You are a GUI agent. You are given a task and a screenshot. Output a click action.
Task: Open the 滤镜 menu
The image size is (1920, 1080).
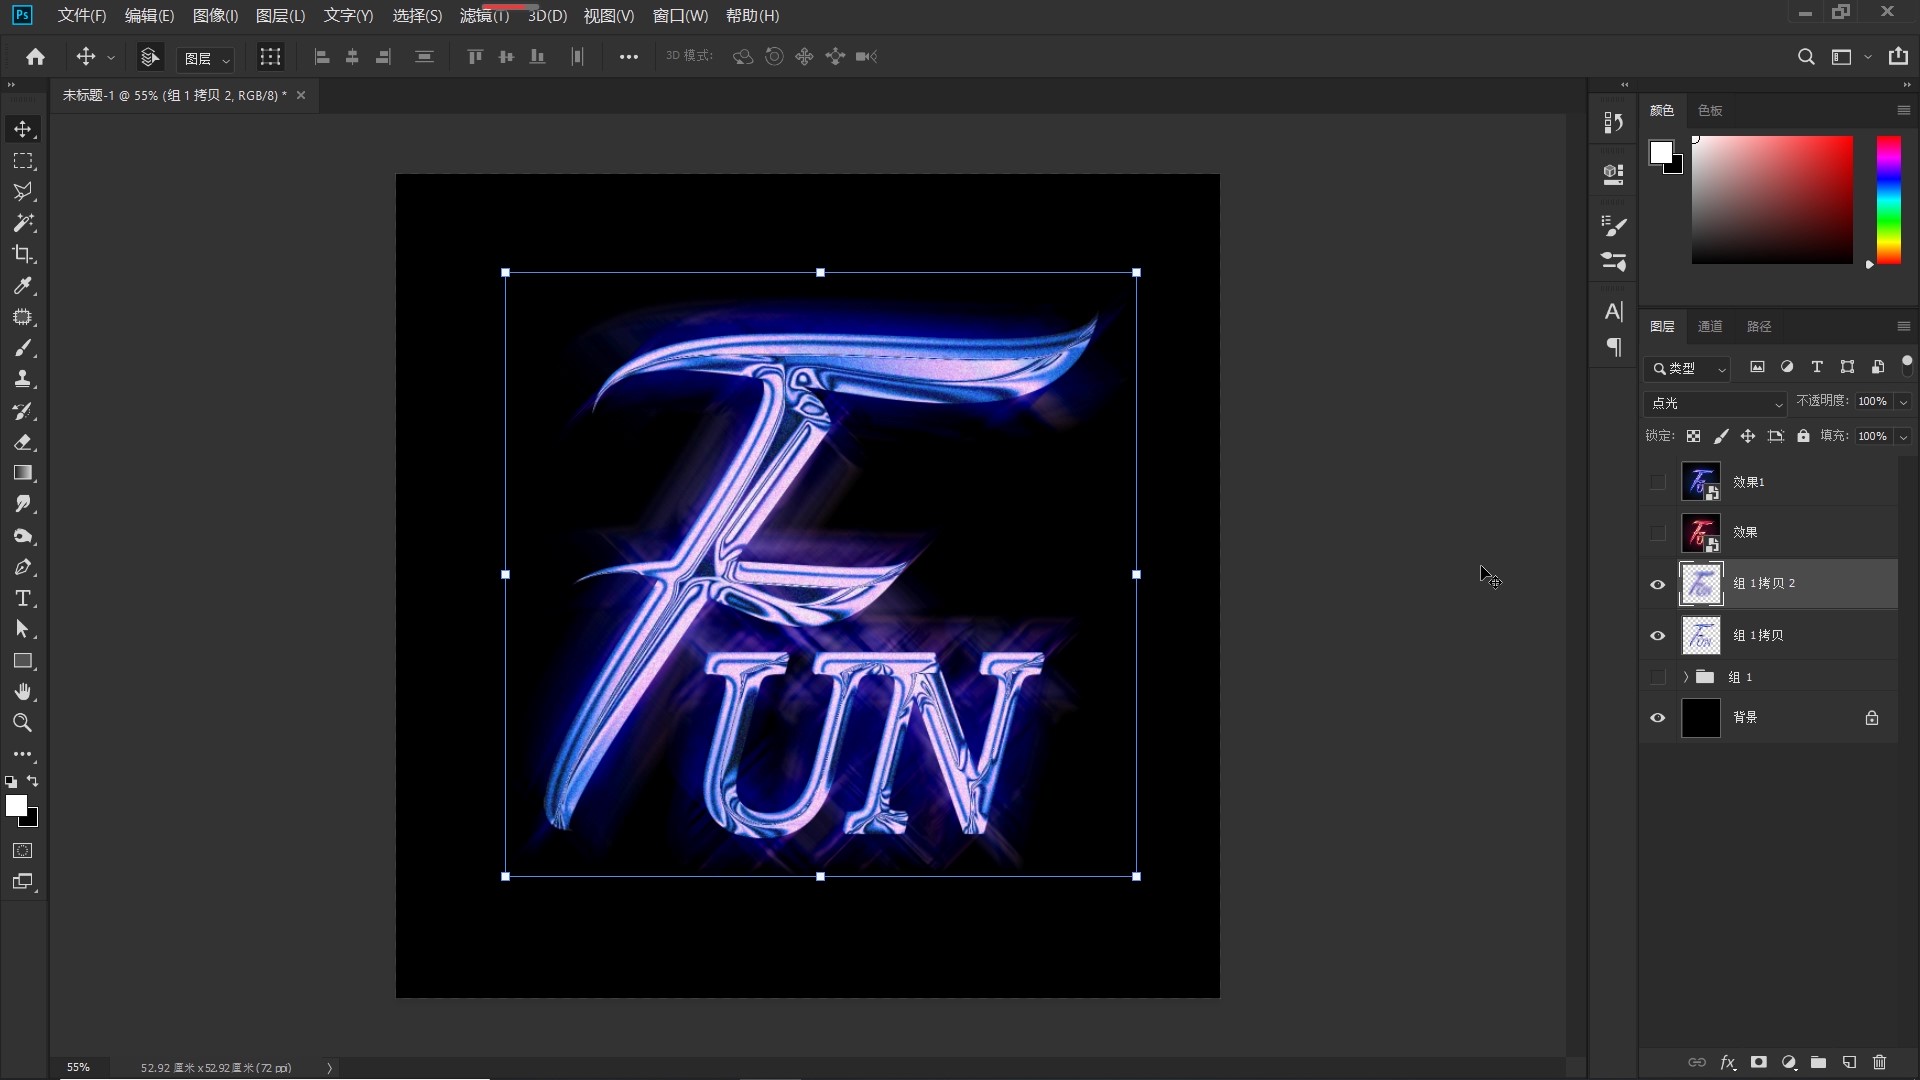(x=484, y=16)
